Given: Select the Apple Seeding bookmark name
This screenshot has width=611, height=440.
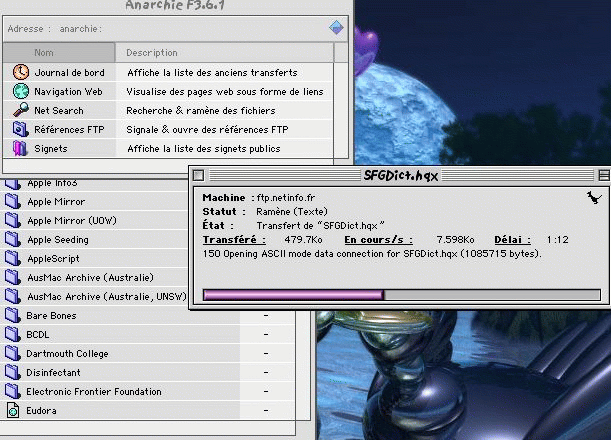Looking at the screenshot, I should click(58, 240).
